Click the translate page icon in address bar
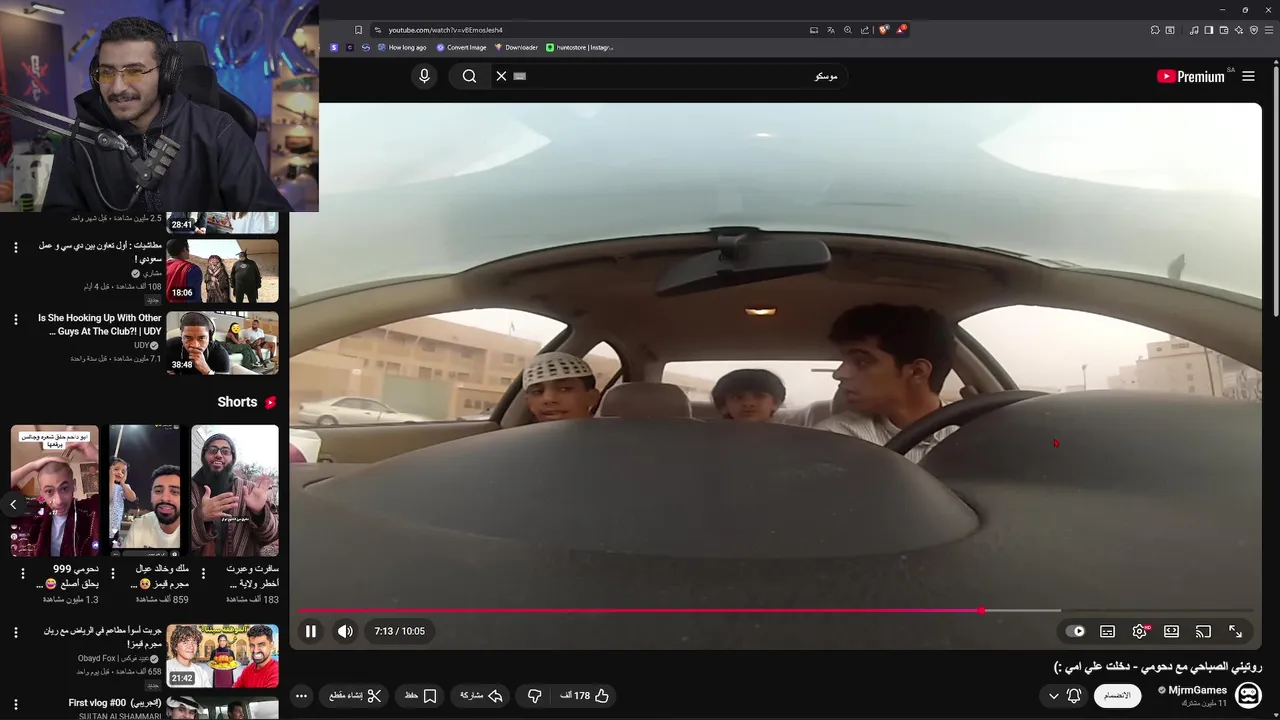This screenshot has height=720, width=1280. 830,30
